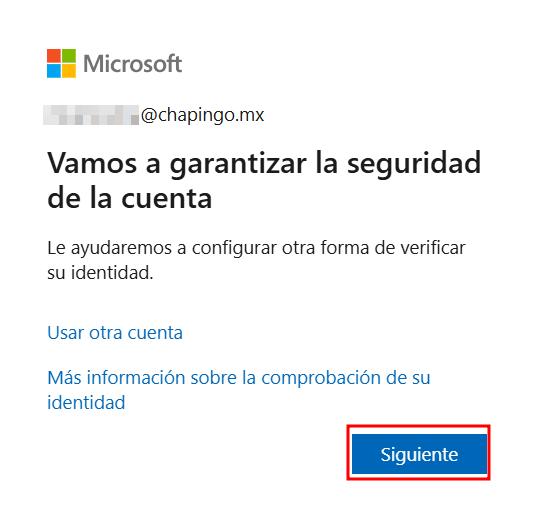
Task: Open 'Más información sobre la comprobación' link
Action: 239,378
